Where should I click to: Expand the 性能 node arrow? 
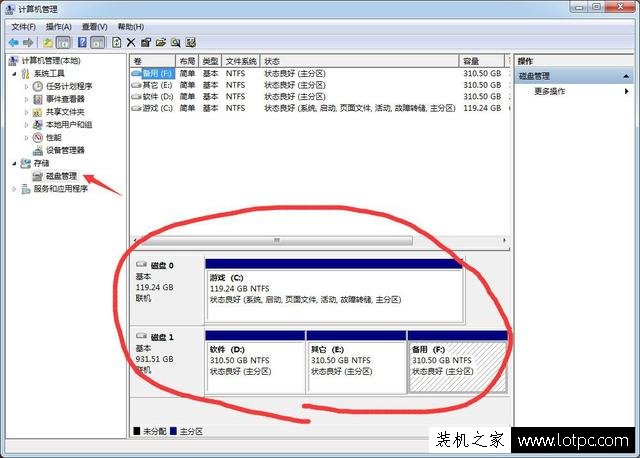point(26,138)
